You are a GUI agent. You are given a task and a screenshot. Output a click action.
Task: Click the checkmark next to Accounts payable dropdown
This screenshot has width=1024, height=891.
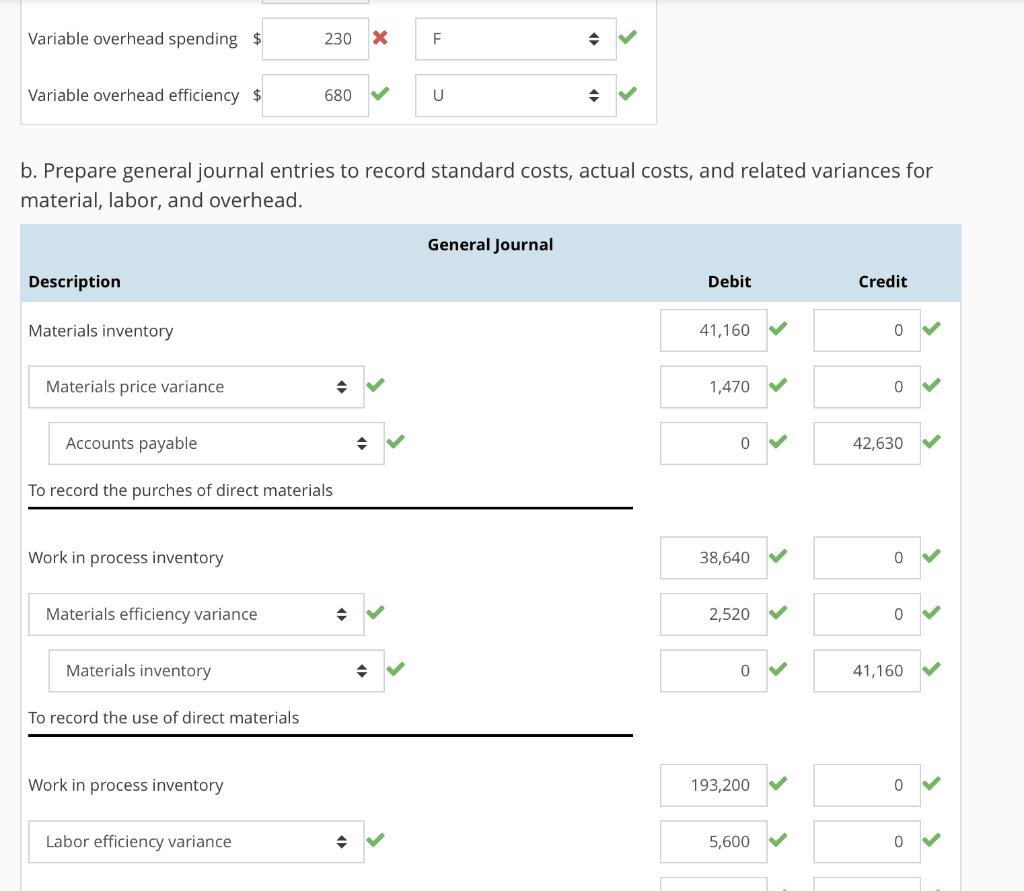(x=395, y=442)
